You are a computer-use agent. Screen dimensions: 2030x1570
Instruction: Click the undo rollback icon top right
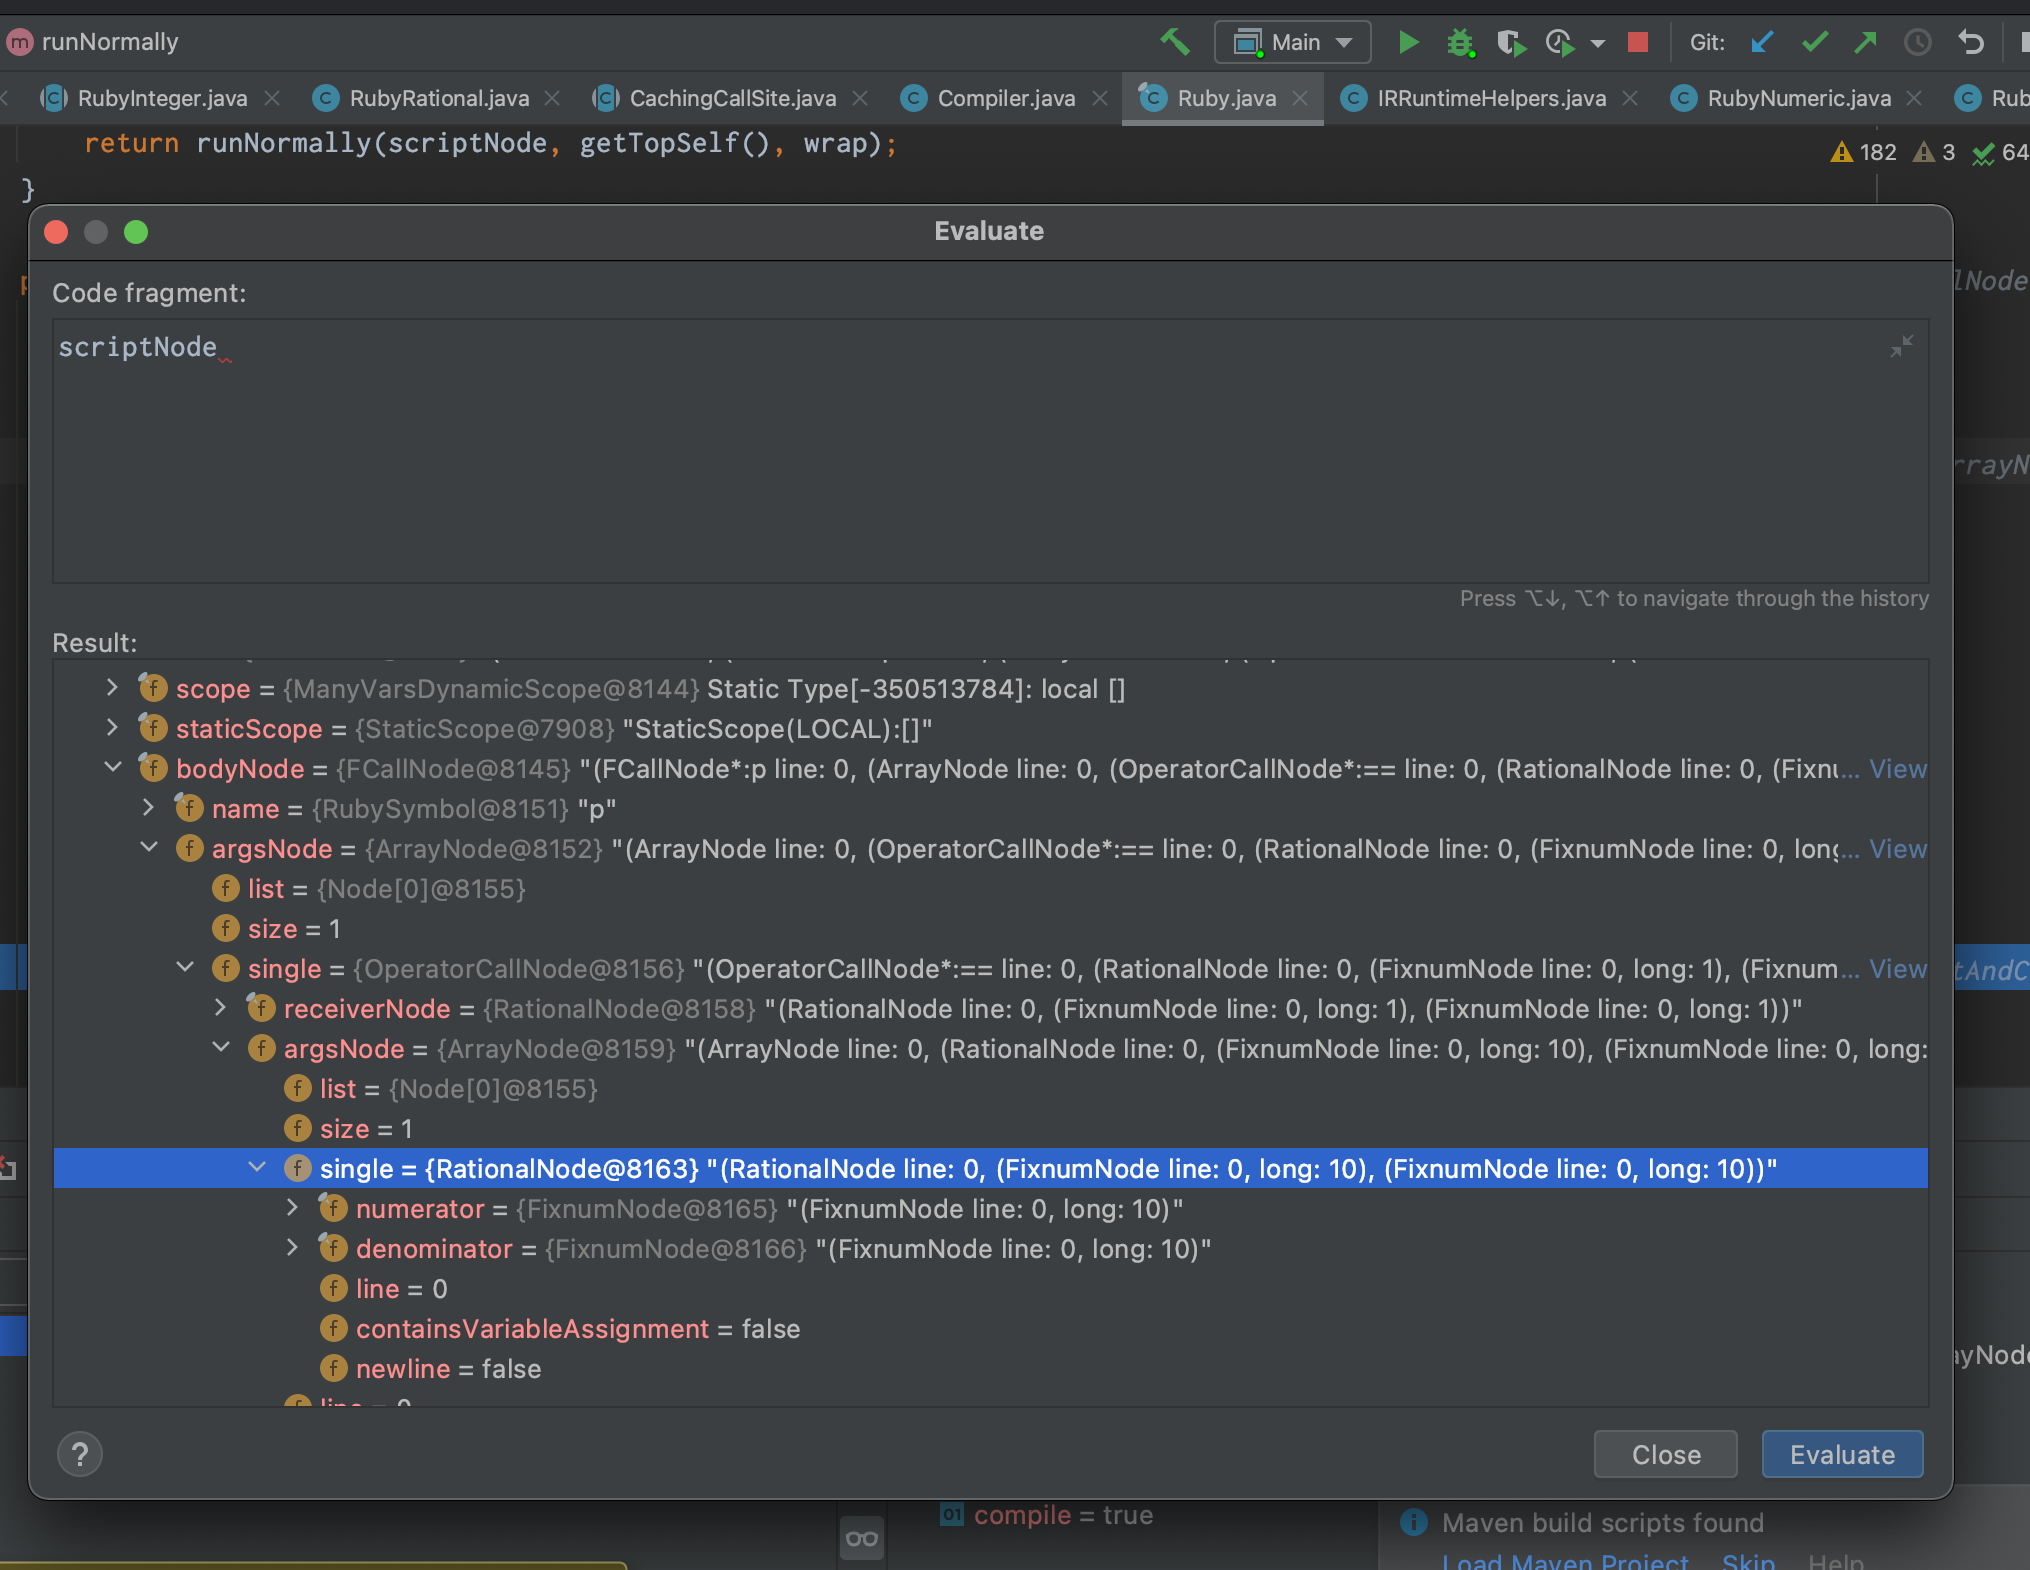(1970, 42)
